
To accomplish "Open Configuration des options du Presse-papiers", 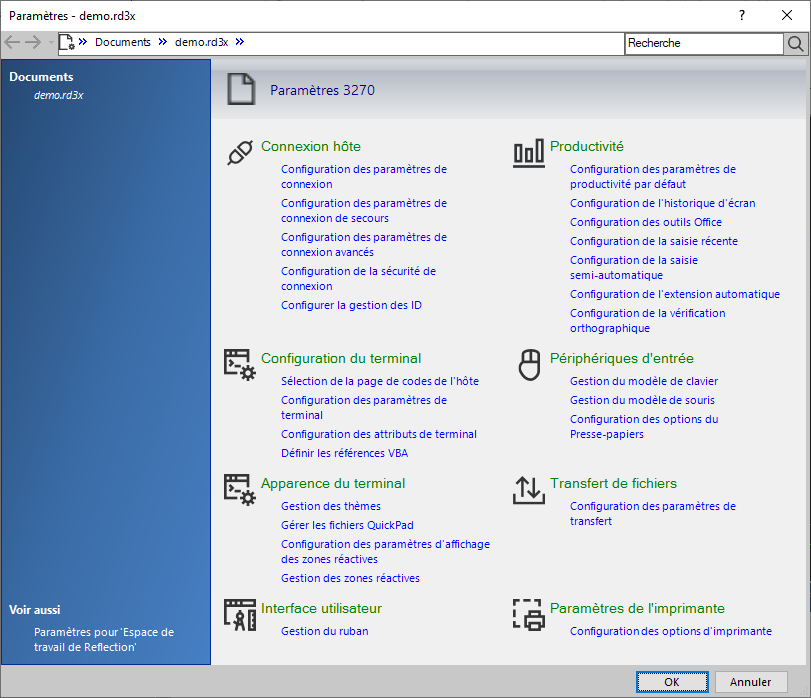I will (x=644, y=427).
